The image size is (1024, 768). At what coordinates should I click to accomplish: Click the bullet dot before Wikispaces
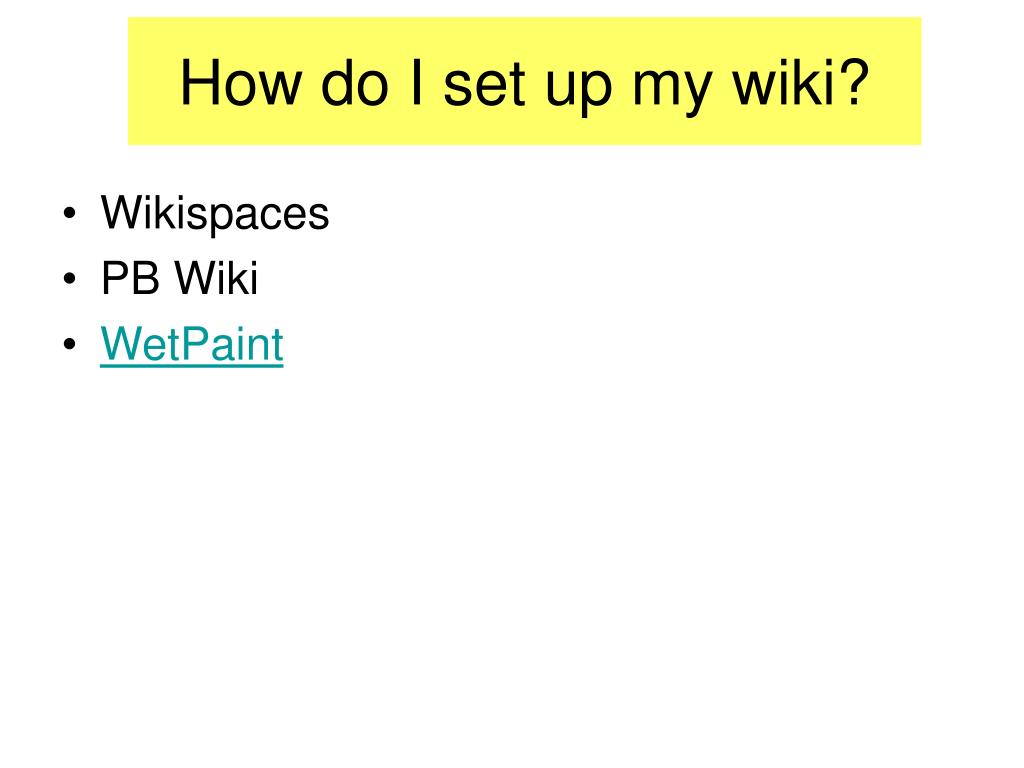pyautogui.click(x=70, y=214)
